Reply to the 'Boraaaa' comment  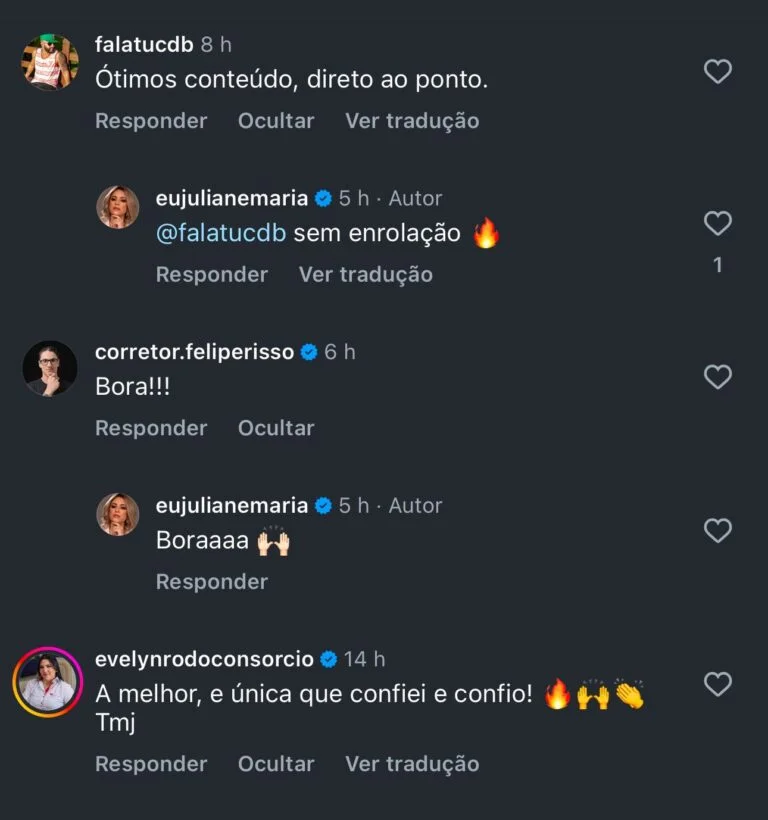[212, 582]
